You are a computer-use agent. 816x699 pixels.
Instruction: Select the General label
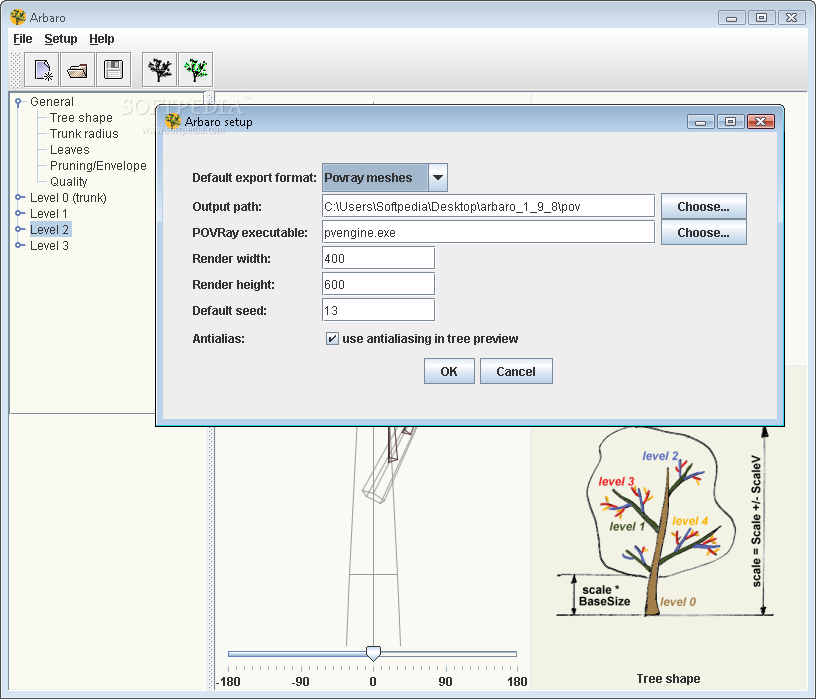coord(52,102)
